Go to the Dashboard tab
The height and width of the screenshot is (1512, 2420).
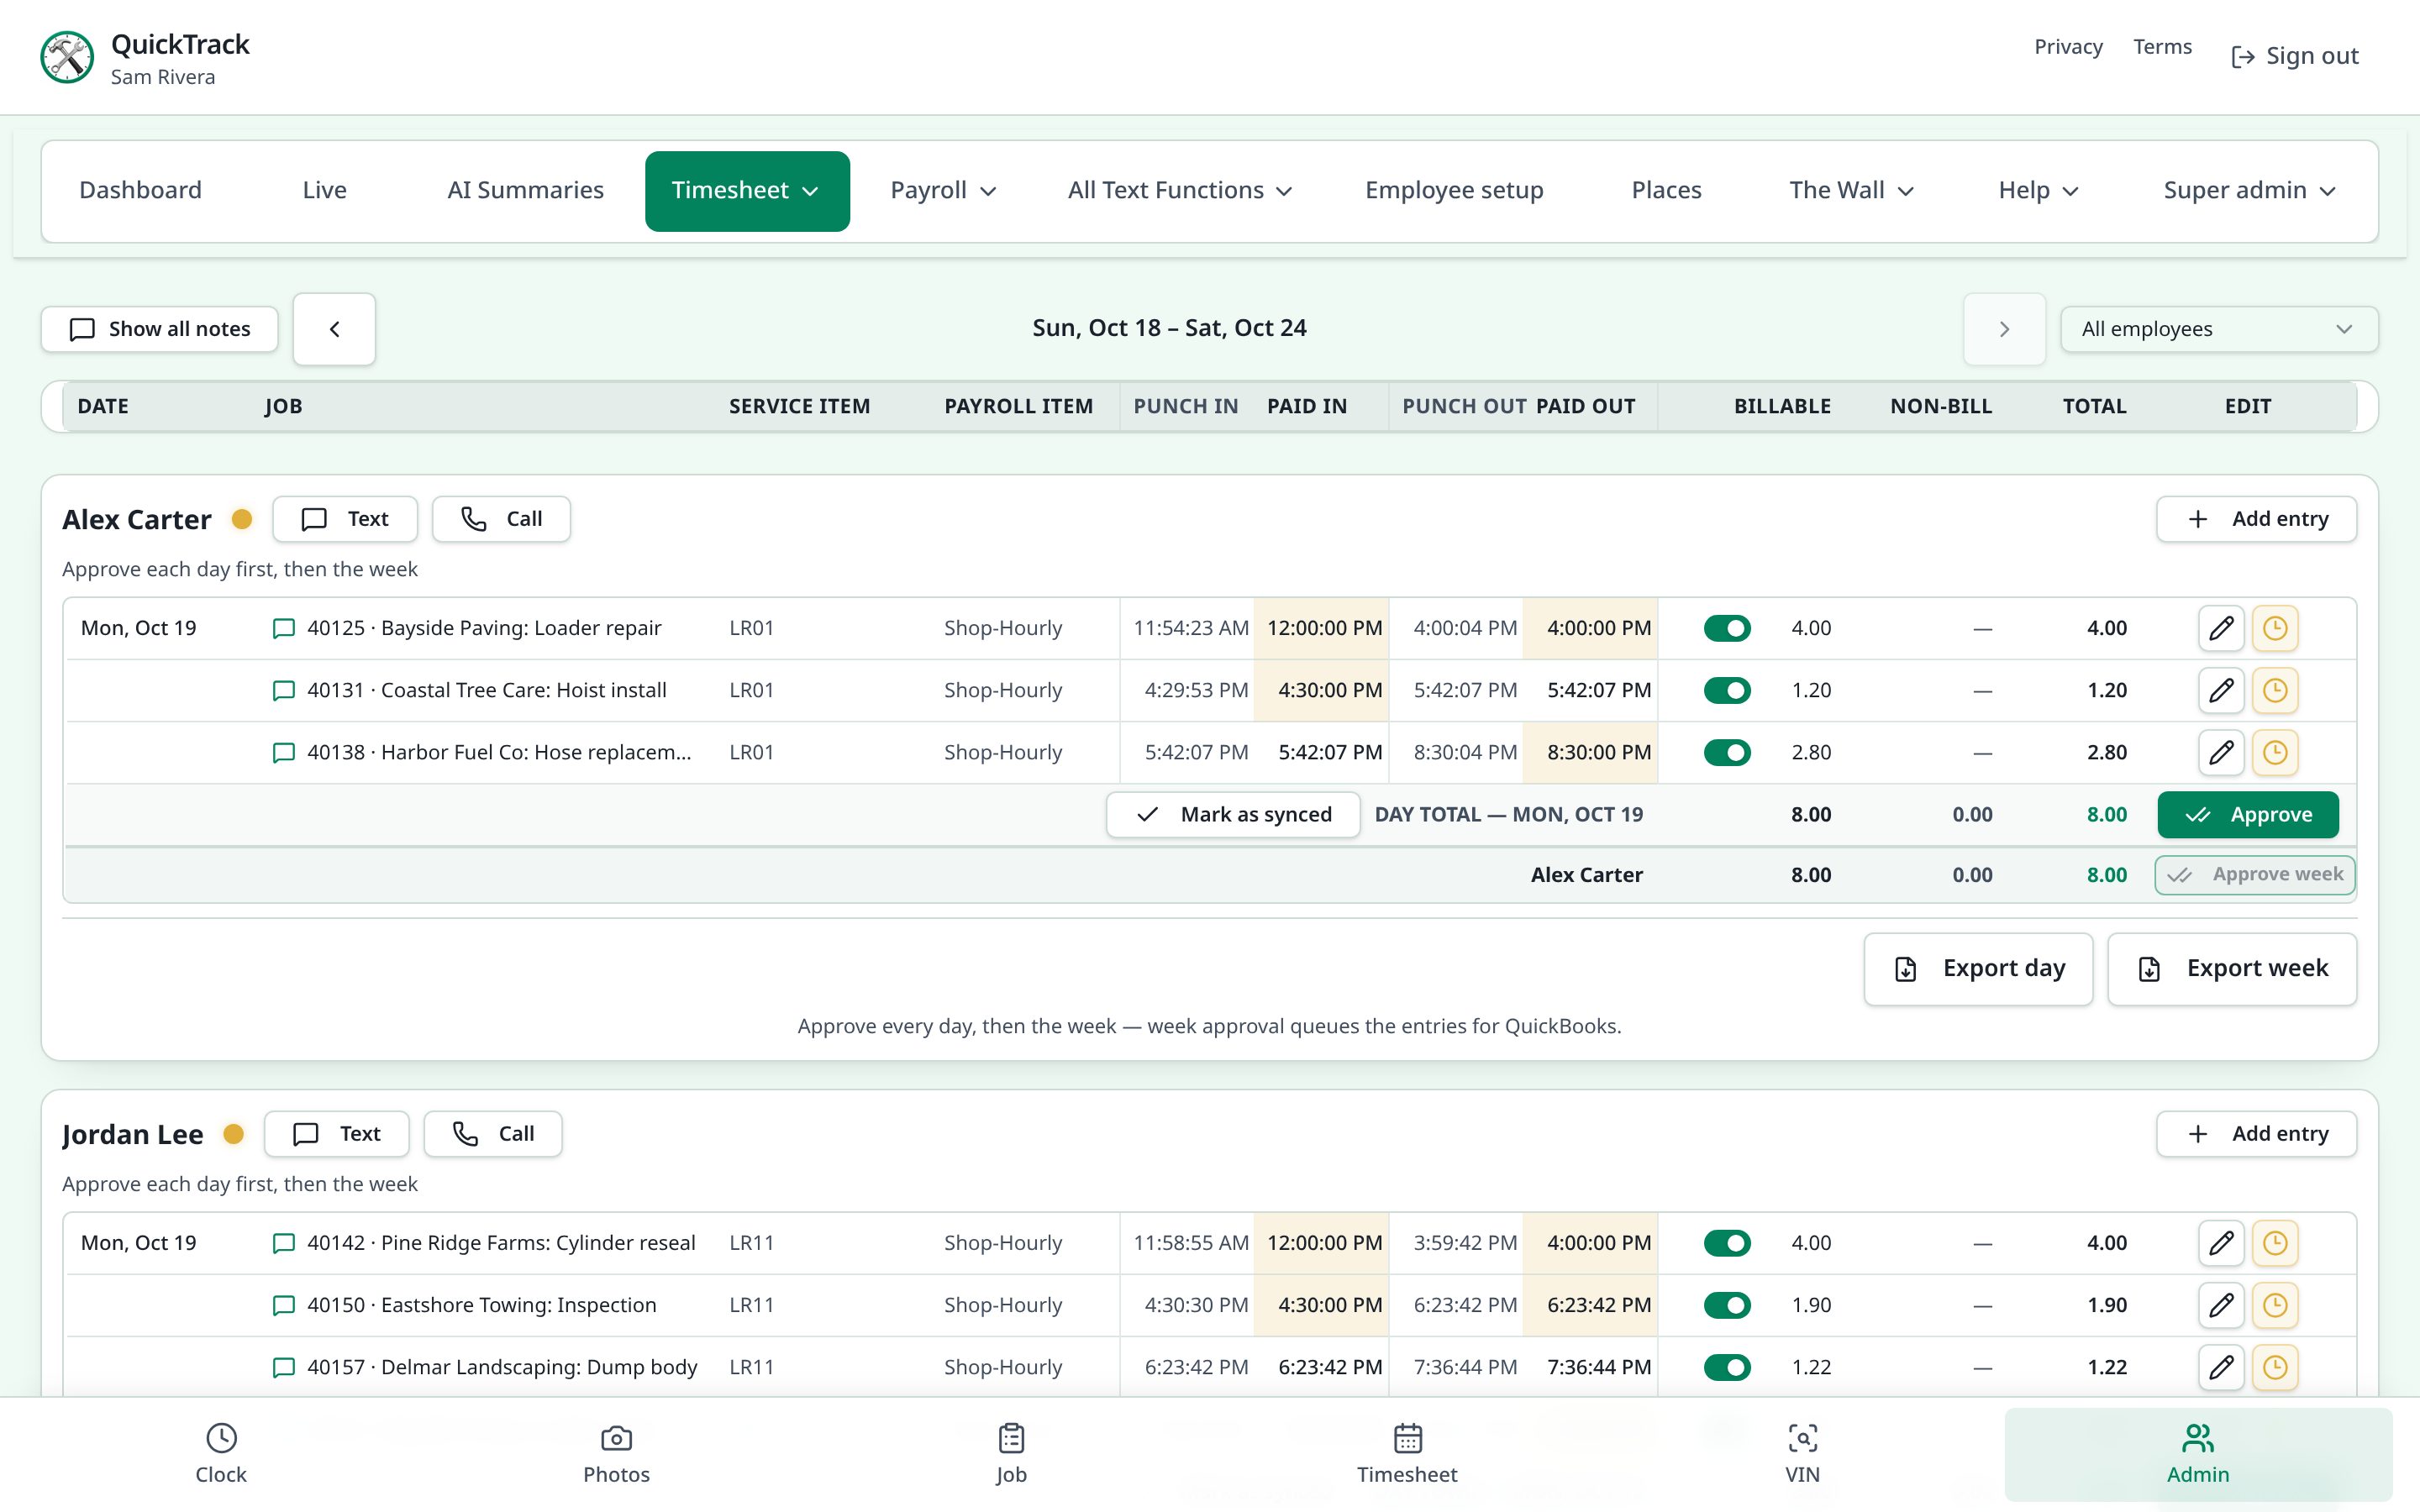tap(141, 191)
